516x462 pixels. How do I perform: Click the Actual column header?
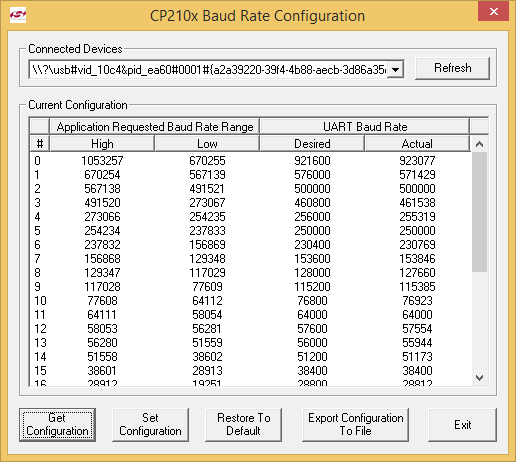[x=417, y=144]
